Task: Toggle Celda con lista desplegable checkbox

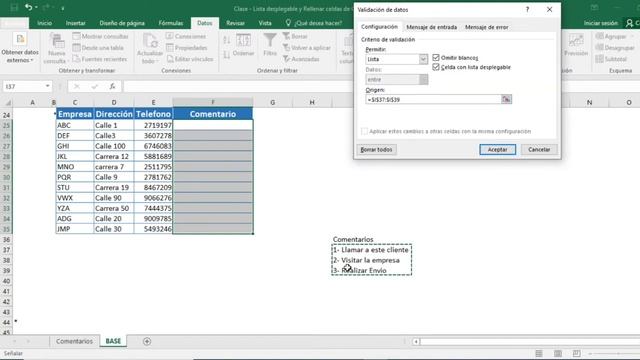Action: (x=436, y=67)
